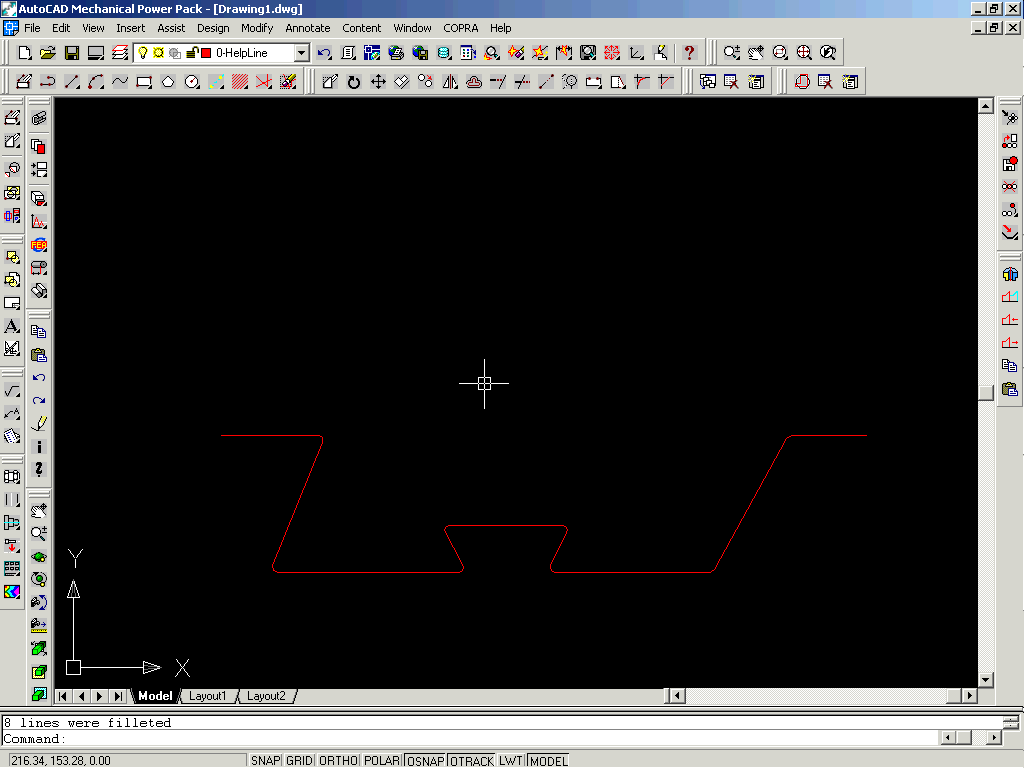1024x768 pixels.
Task: Choose the Spline curve tool
Action: [120, 82]
